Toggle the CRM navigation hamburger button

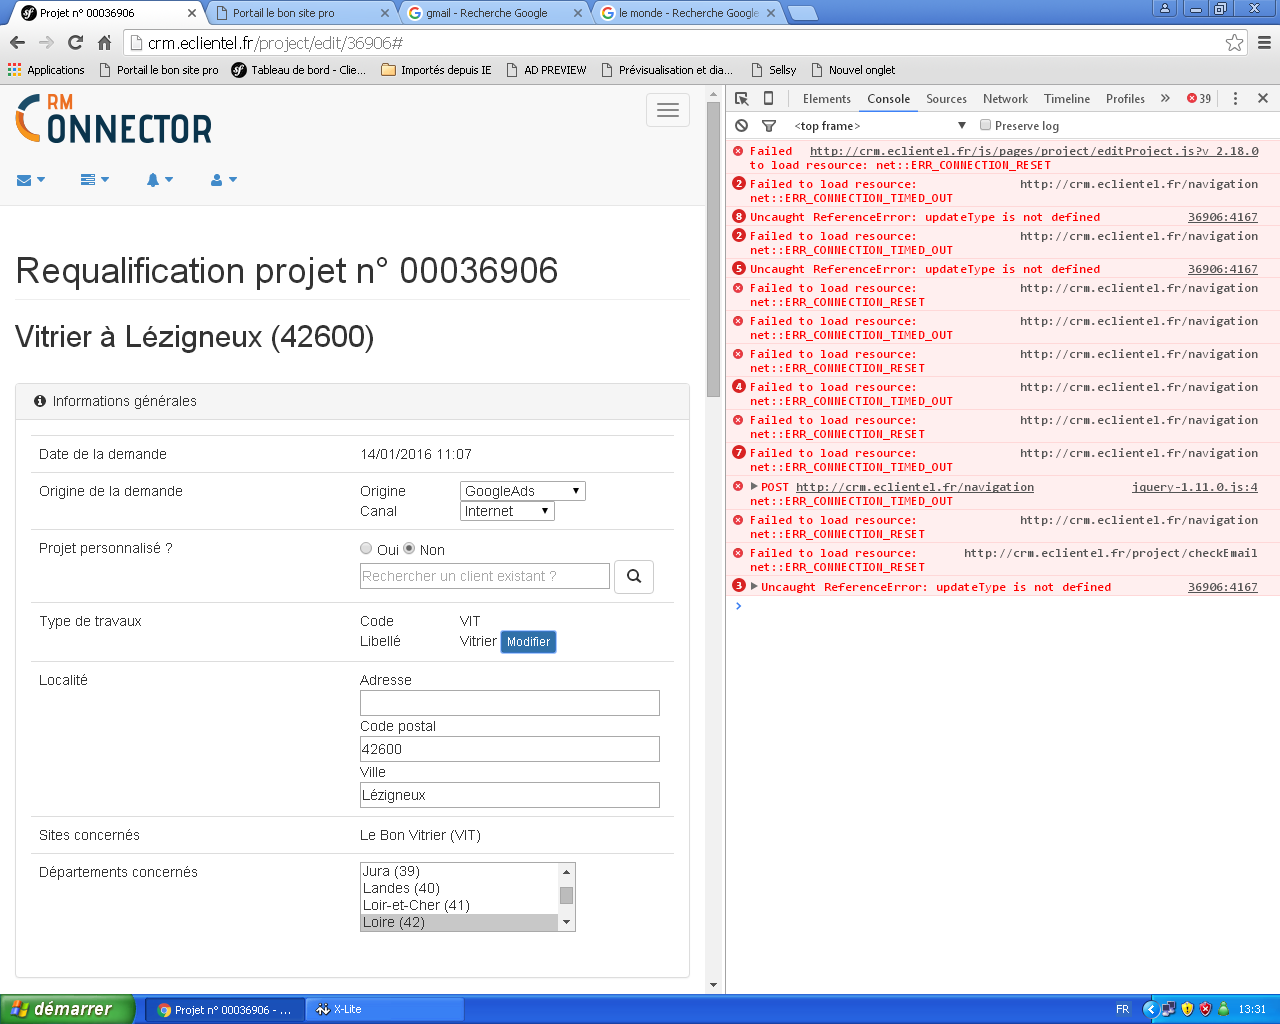[668, 110]
